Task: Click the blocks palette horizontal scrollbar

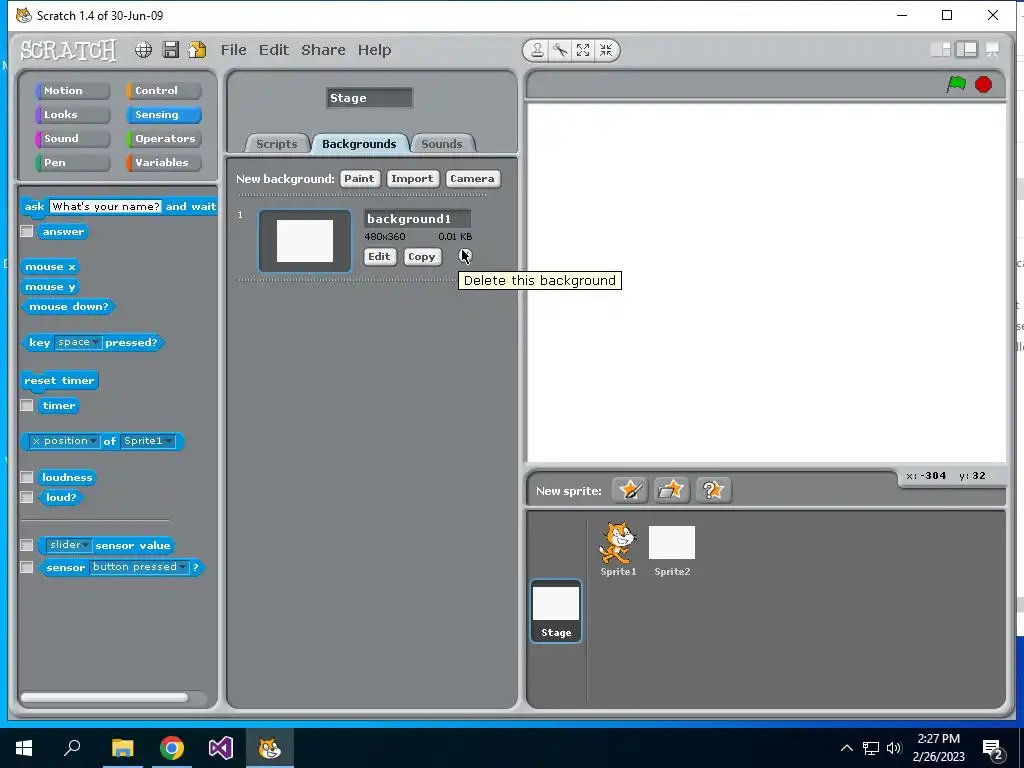Action: click(104, 697)
